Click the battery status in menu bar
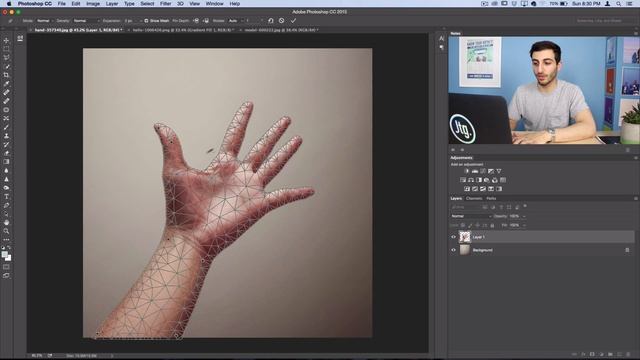The image size is (640, 360). click(x=558, y=4)
